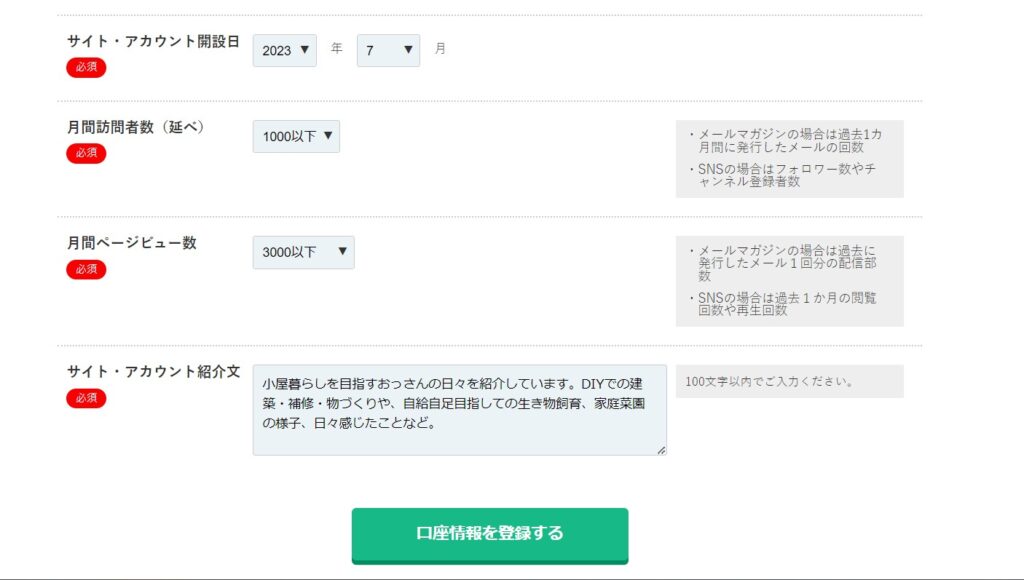1024x580 pixels.
Task: Open the 2023 year dropdown
Action: tap(285, 50)
